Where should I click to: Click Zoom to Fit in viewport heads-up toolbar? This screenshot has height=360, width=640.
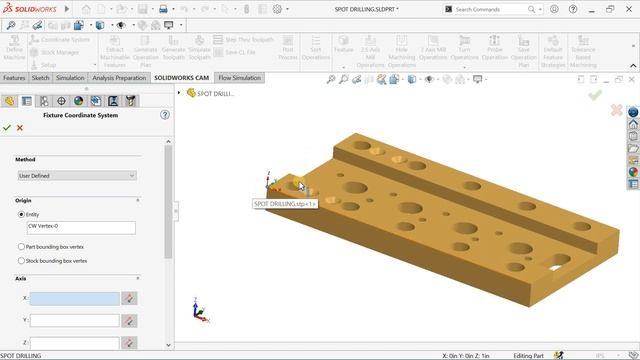[331, 79]
